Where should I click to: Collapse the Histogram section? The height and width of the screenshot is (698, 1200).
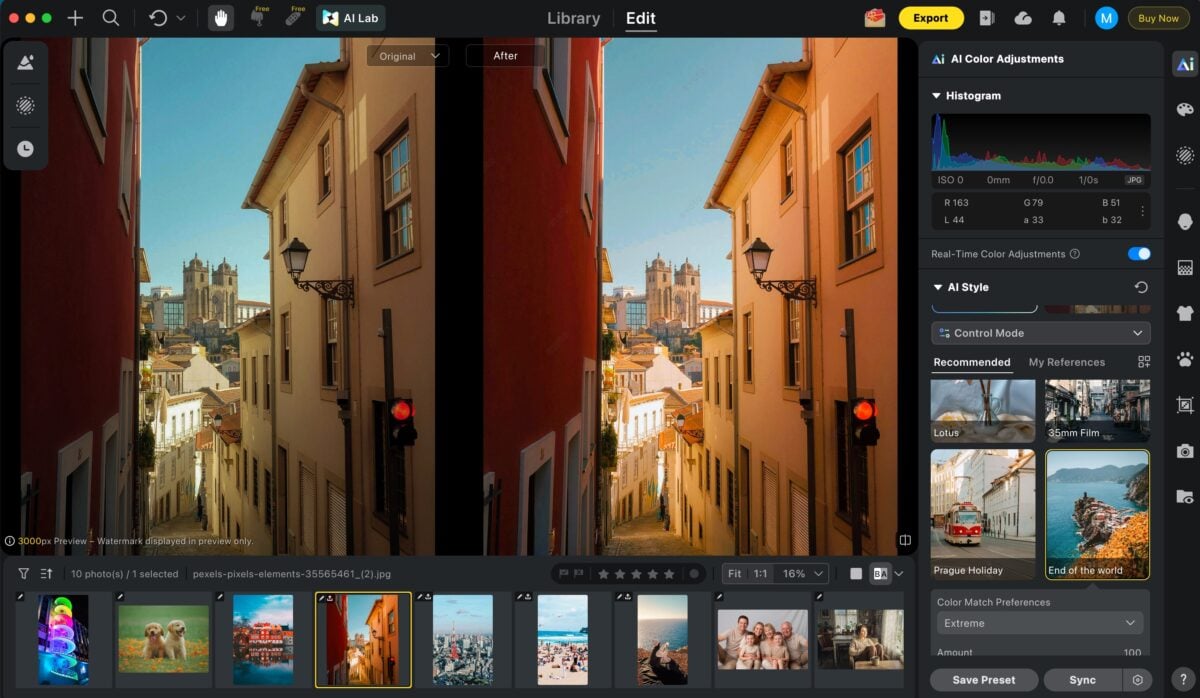pyautogui.click(x=937, y=96)
